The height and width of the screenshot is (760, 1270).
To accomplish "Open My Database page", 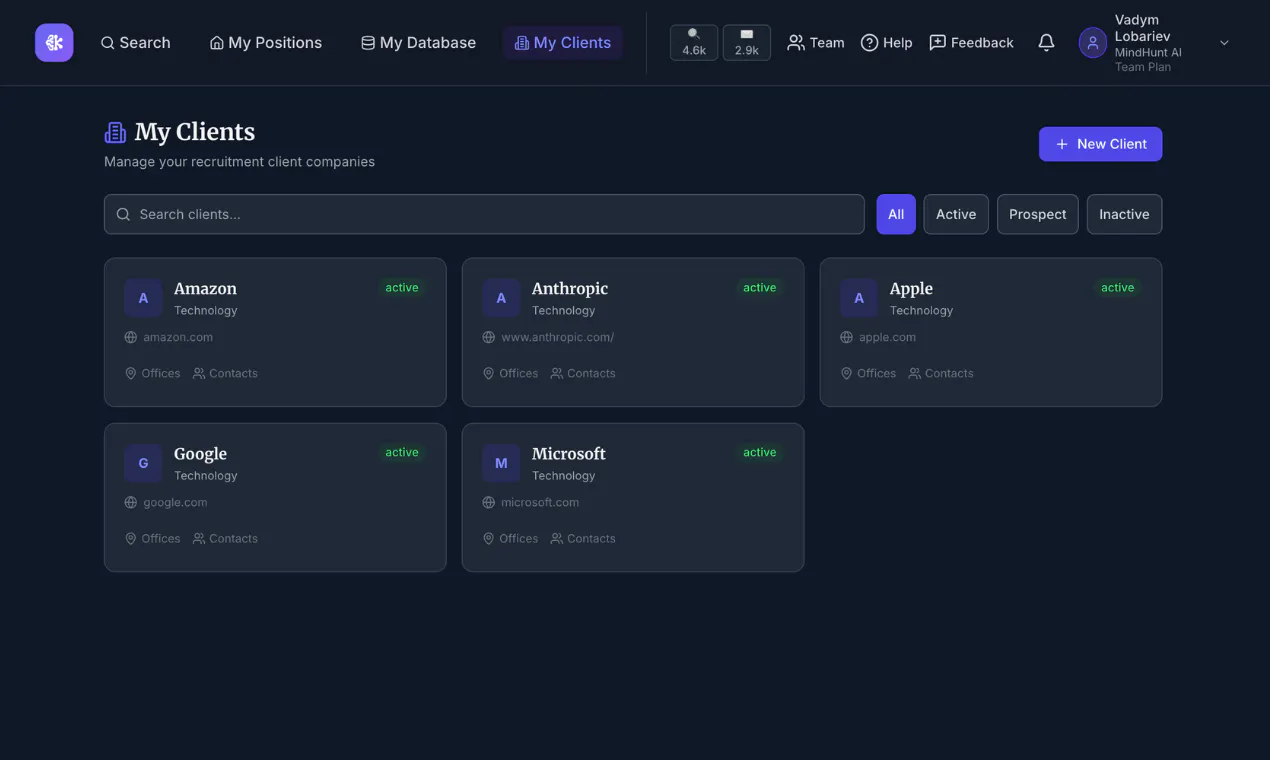I will tap(418, 43).
